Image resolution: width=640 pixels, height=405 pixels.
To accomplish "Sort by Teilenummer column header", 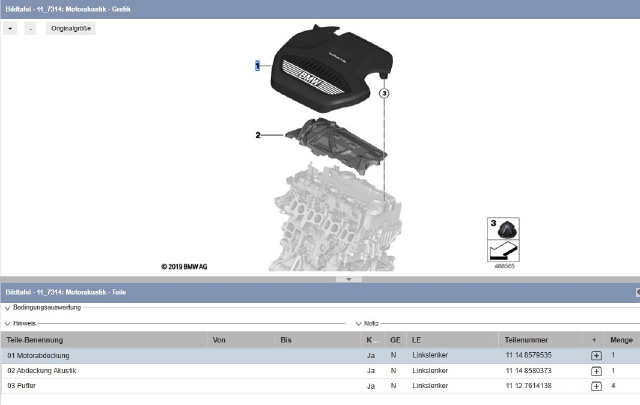I will tap(540, 340).
